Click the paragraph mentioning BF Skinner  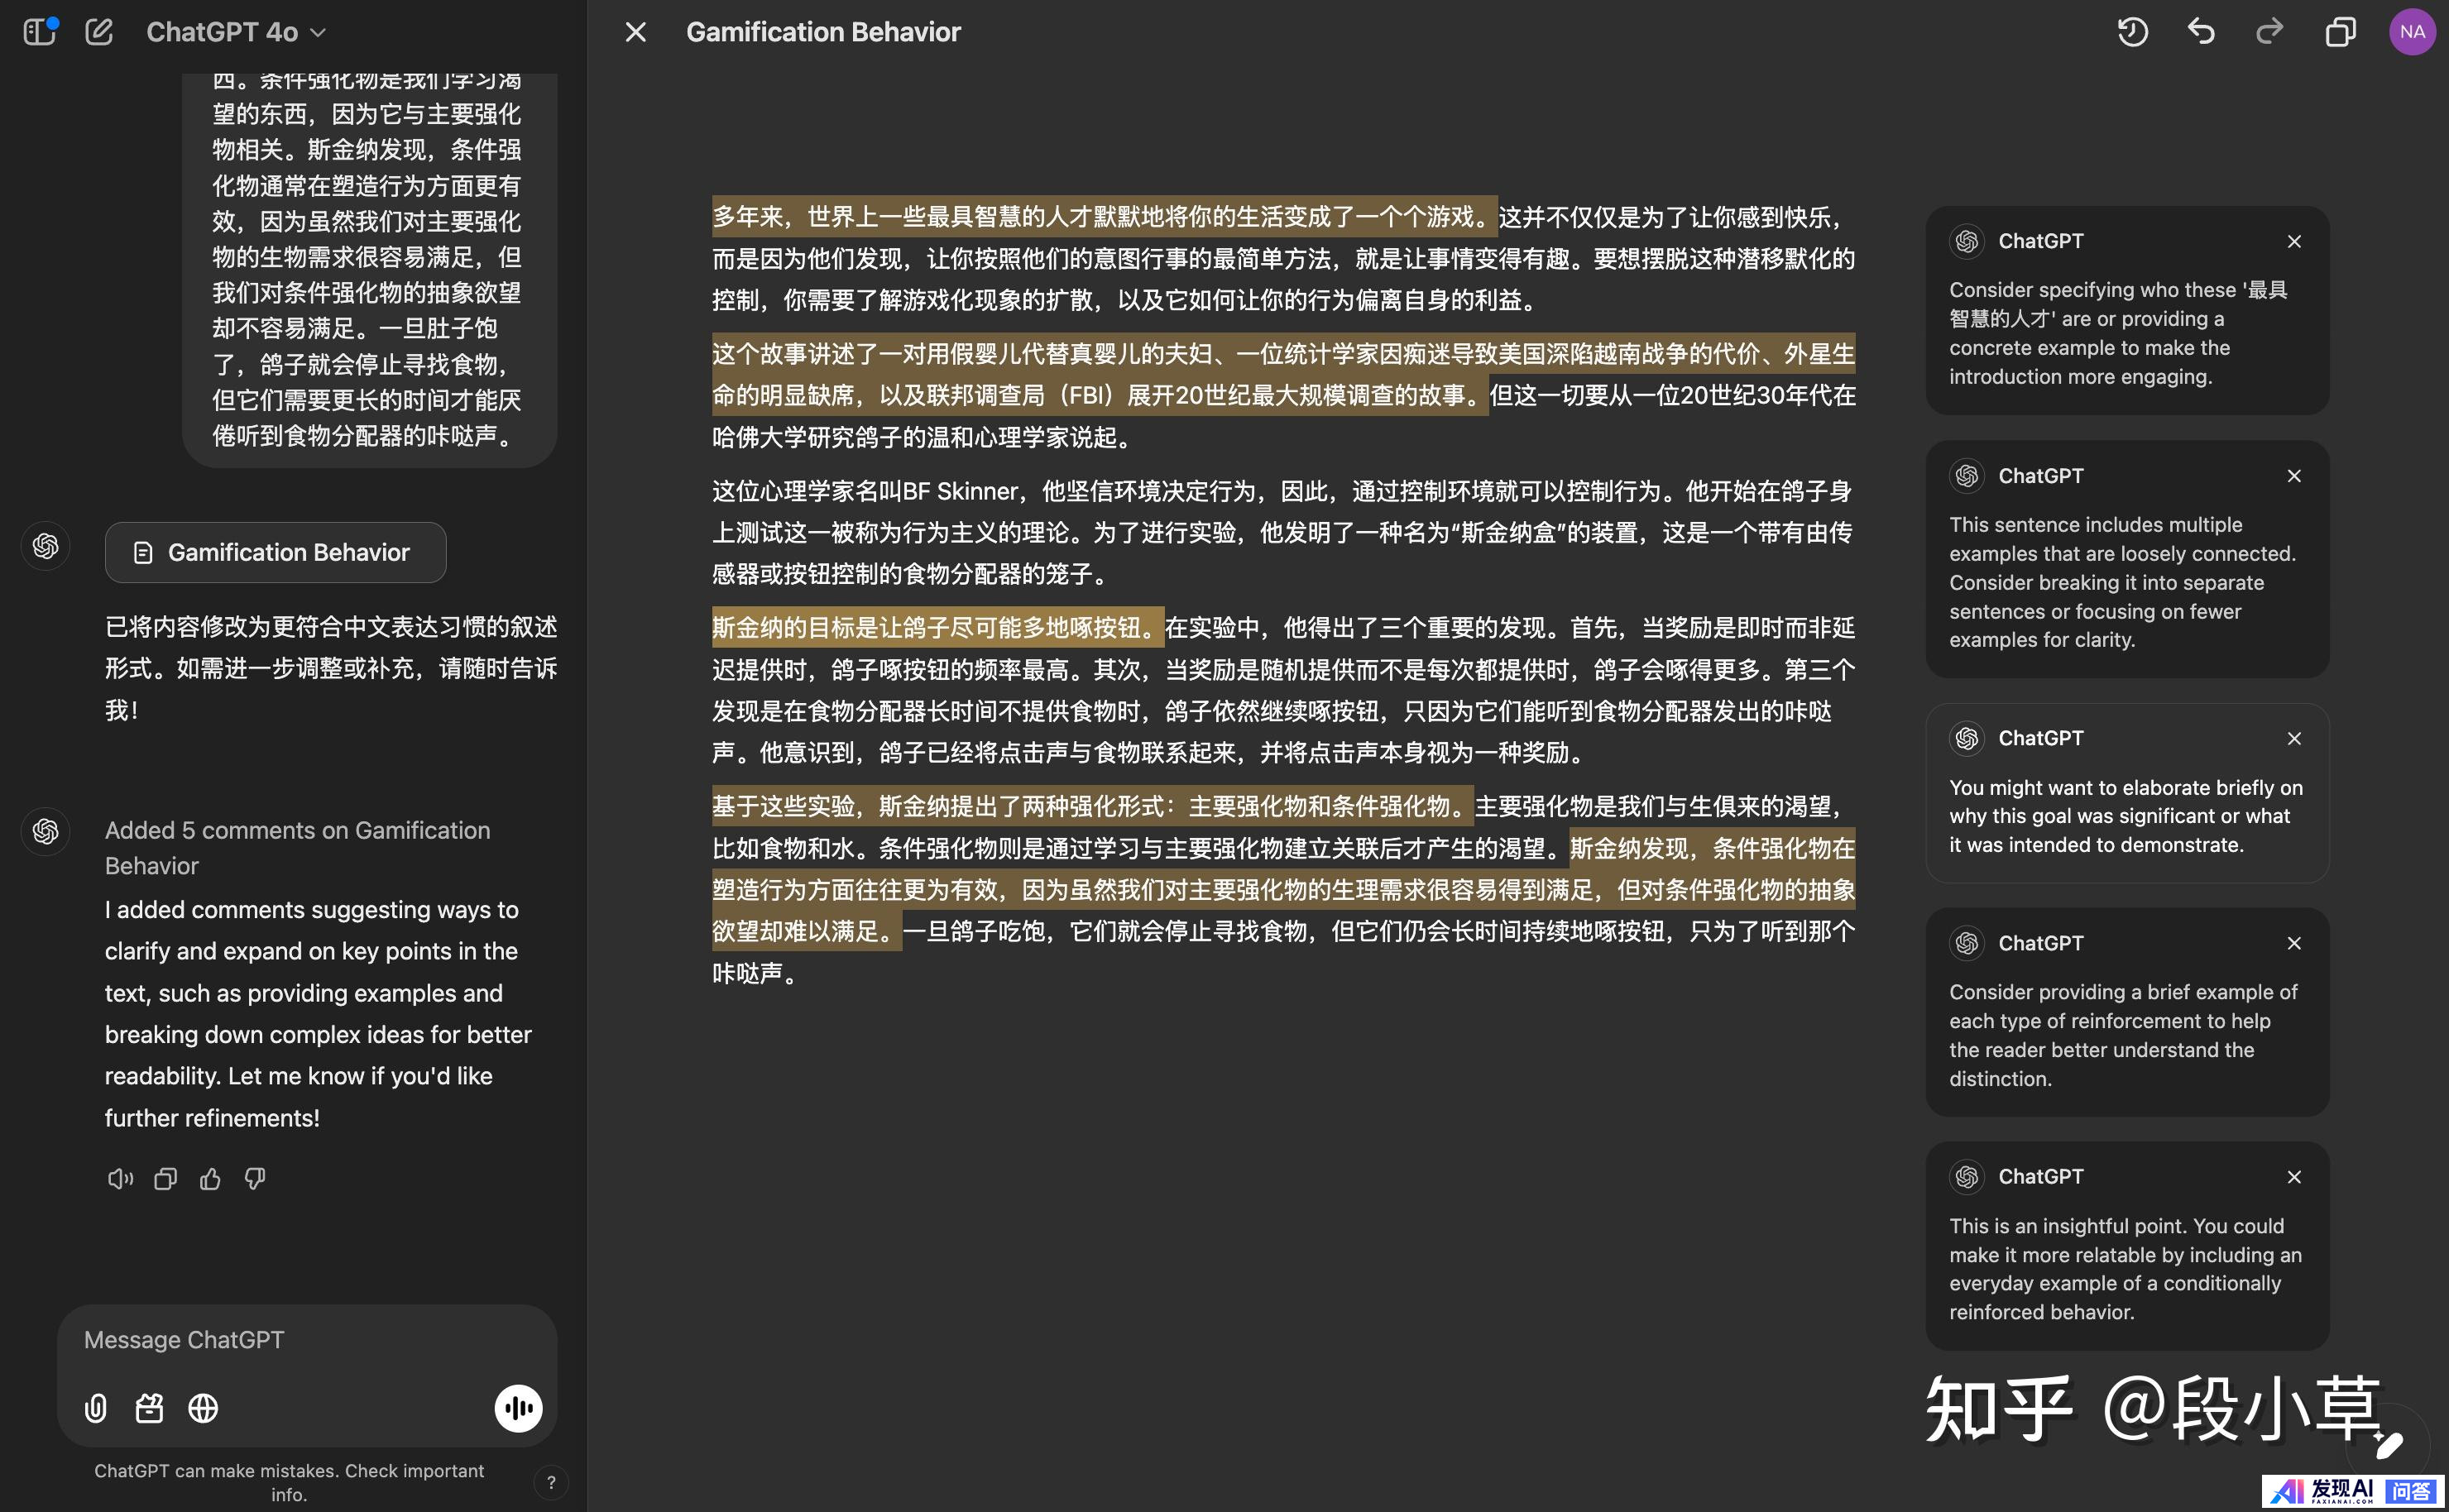click(x=1283, y=532)
